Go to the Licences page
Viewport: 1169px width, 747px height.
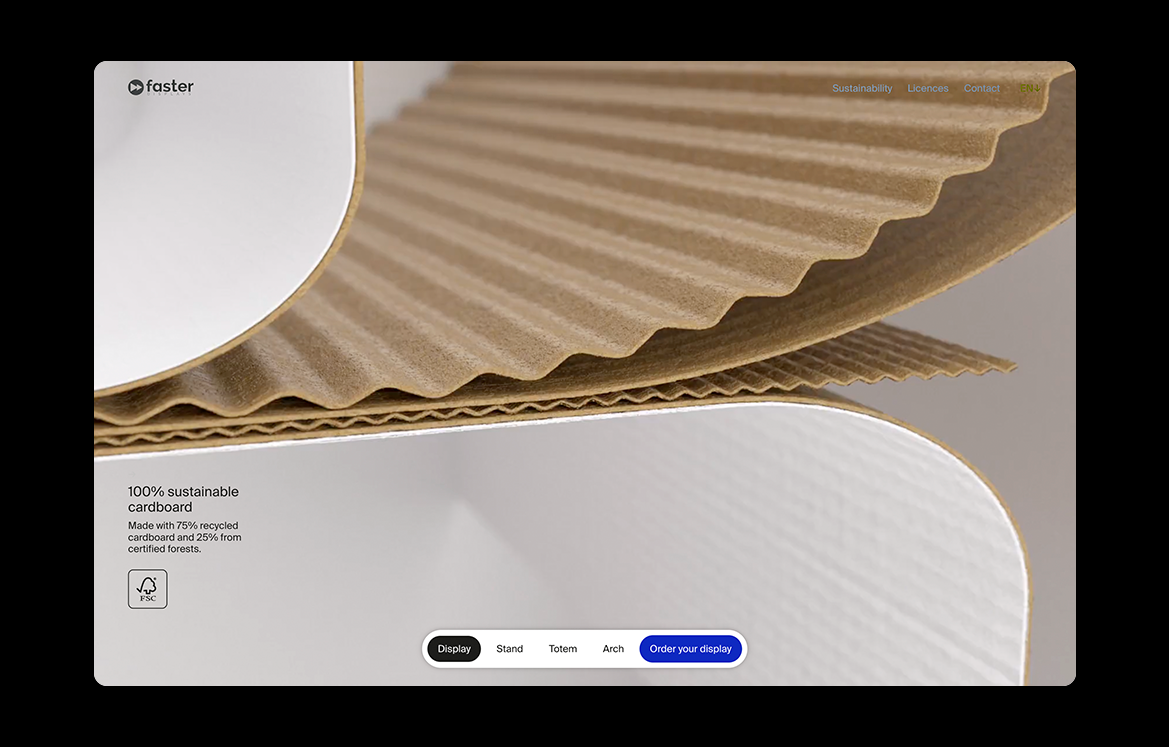pos(928,89)
